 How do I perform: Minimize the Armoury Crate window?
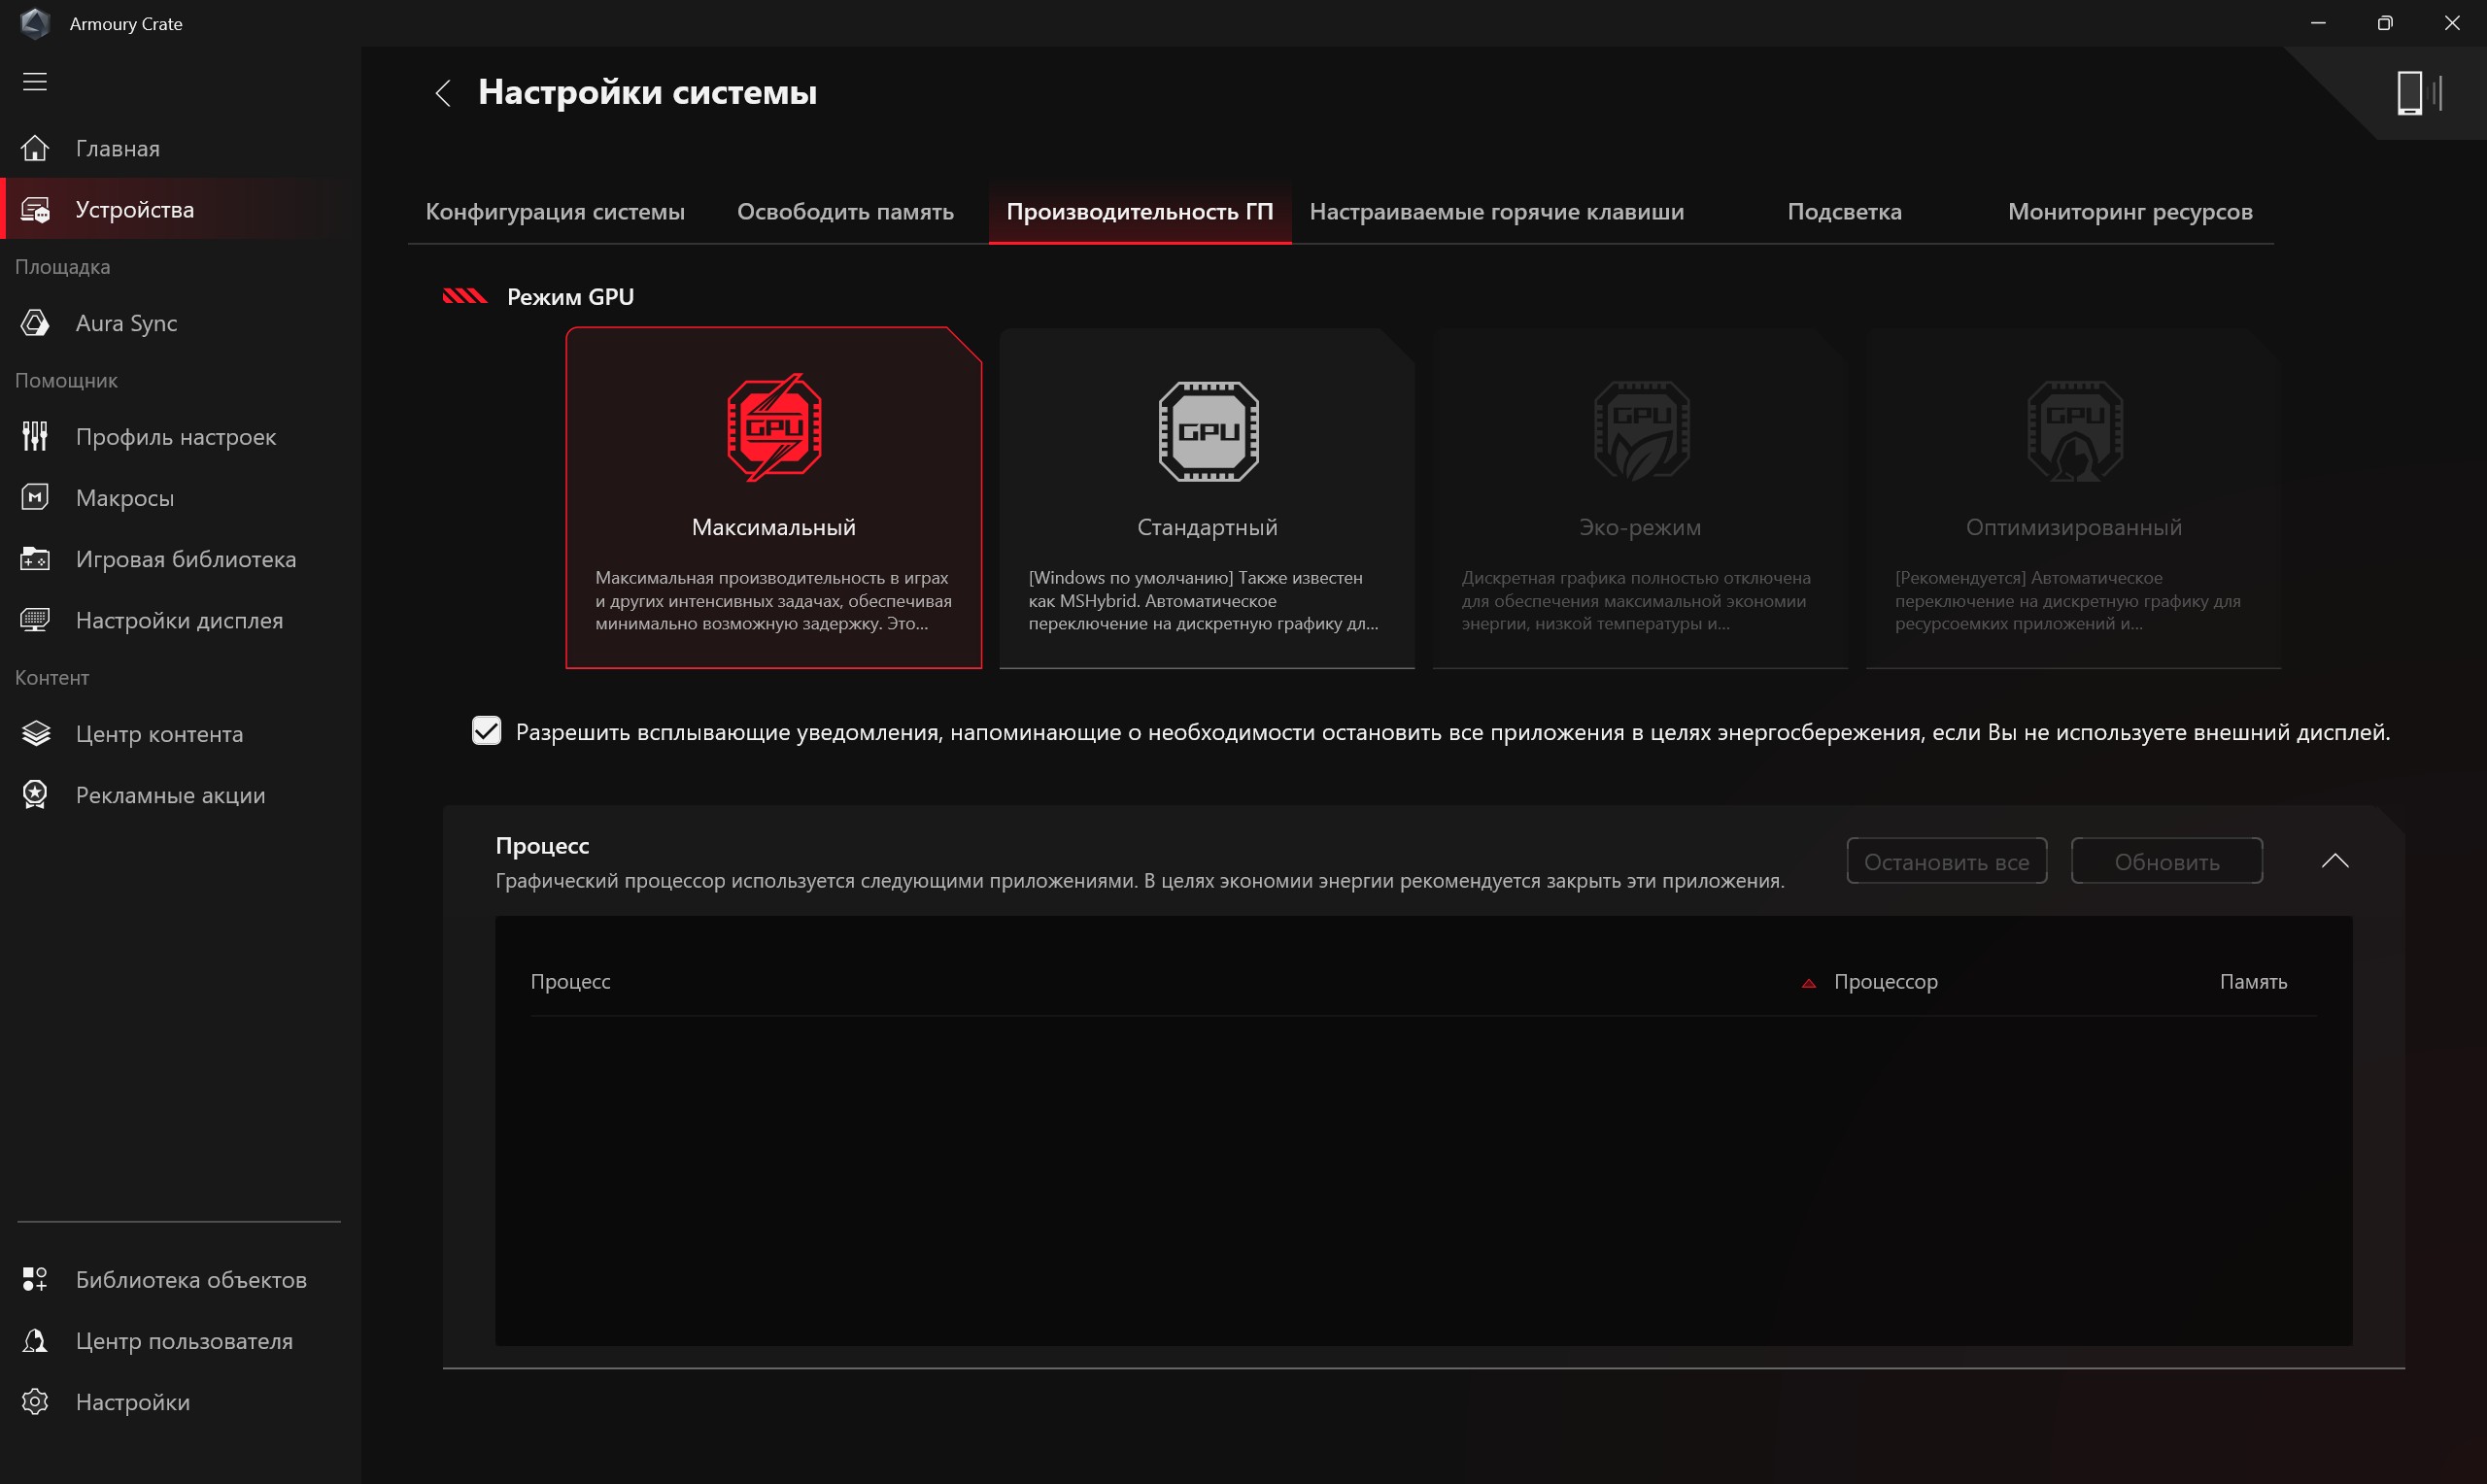click(2318, 23)
